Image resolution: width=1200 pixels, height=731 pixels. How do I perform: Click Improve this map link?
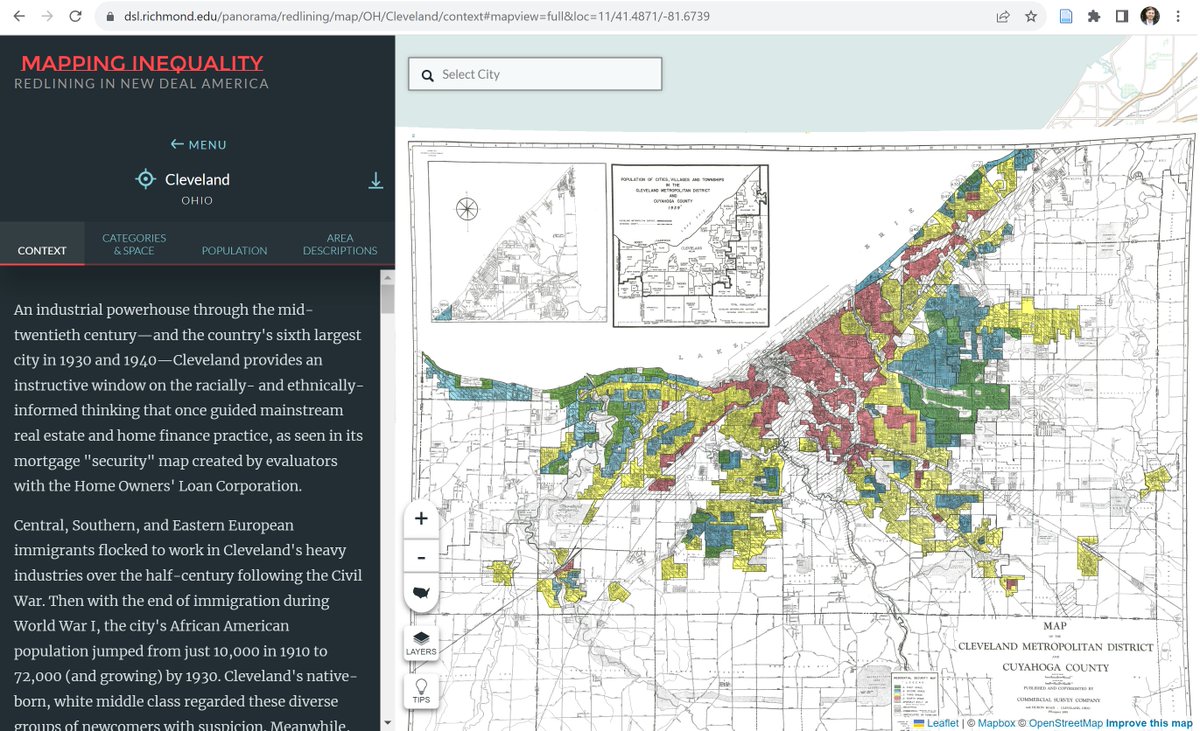tap(1150, 723)
